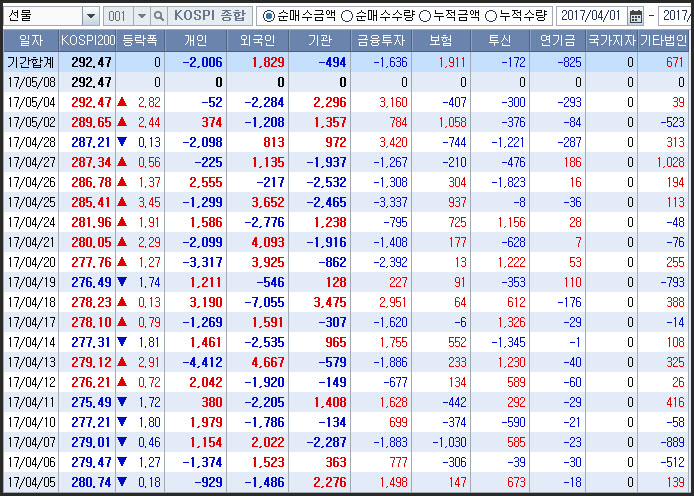Click the 등락폭 column header
The height and width of the screenshot is (496, 694).
(x=140, y=41)
